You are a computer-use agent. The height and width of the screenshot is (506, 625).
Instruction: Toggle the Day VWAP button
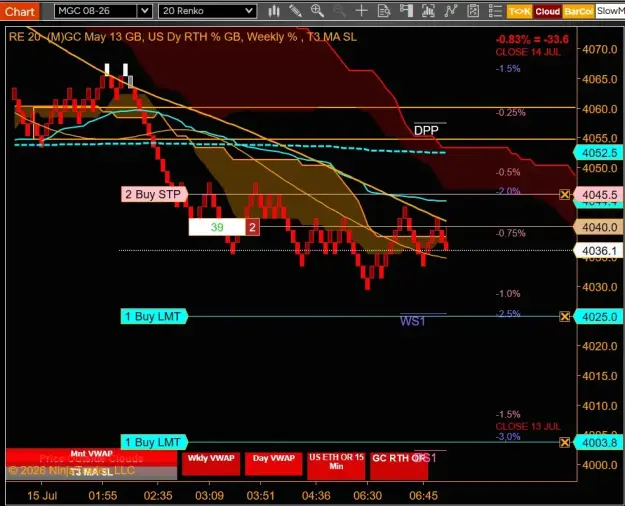(x=273, y=463)
